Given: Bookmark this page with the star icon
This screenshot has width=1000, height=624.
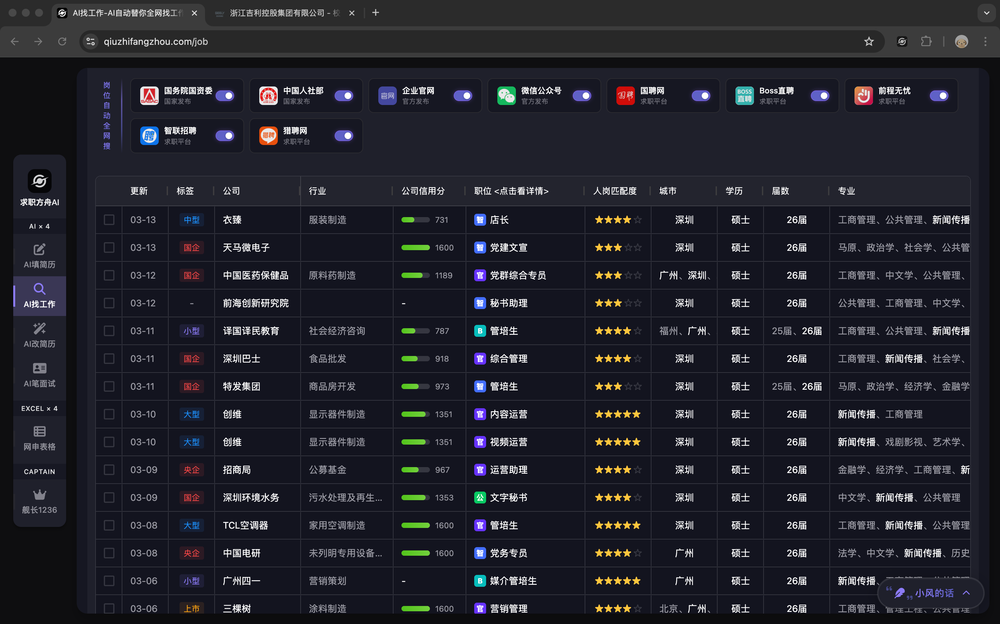Looking at the screenshot, I should point(869,41).
